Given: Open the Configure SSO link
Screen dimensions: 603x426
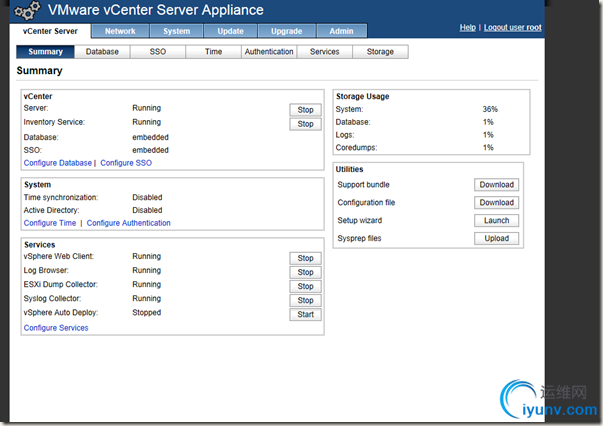Looking at the screenshot, I should pos(126,162).
